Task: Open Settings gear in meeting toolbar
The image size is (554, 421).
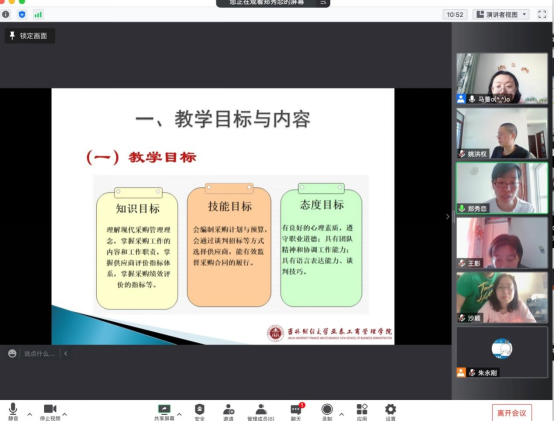Action: click(390, 412)
